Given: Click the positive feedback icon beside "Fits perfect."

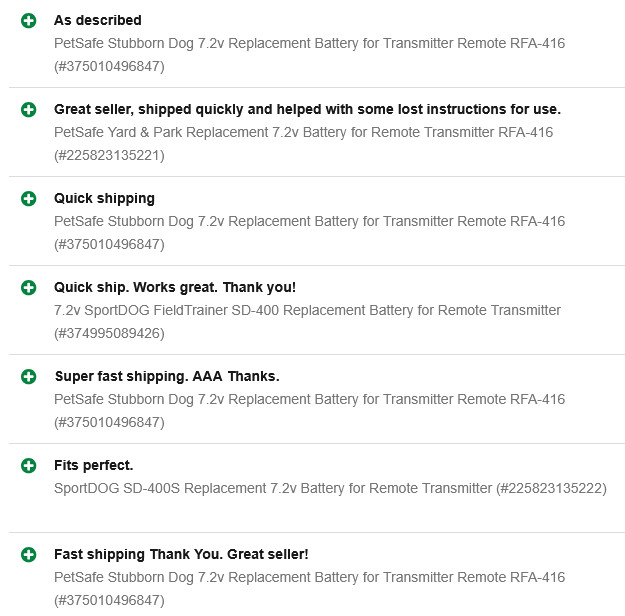Looking at the screenshot, I should (28, 465).
